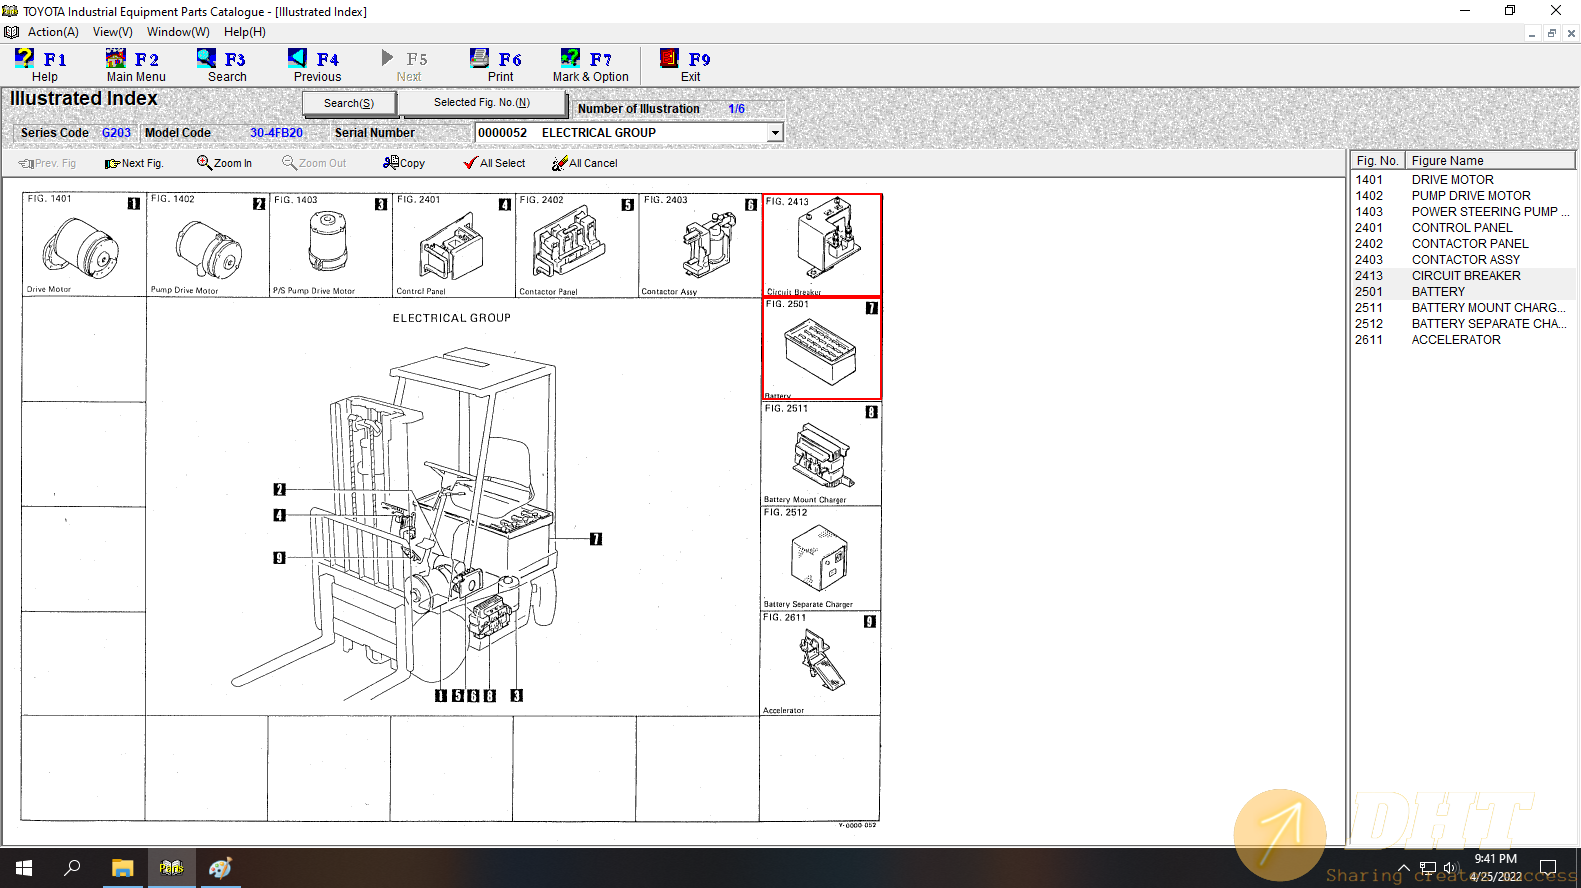The width and height of the screenshot is (1581, 888).
Task: Print with F6 Print
Action: tap(500, 66)
